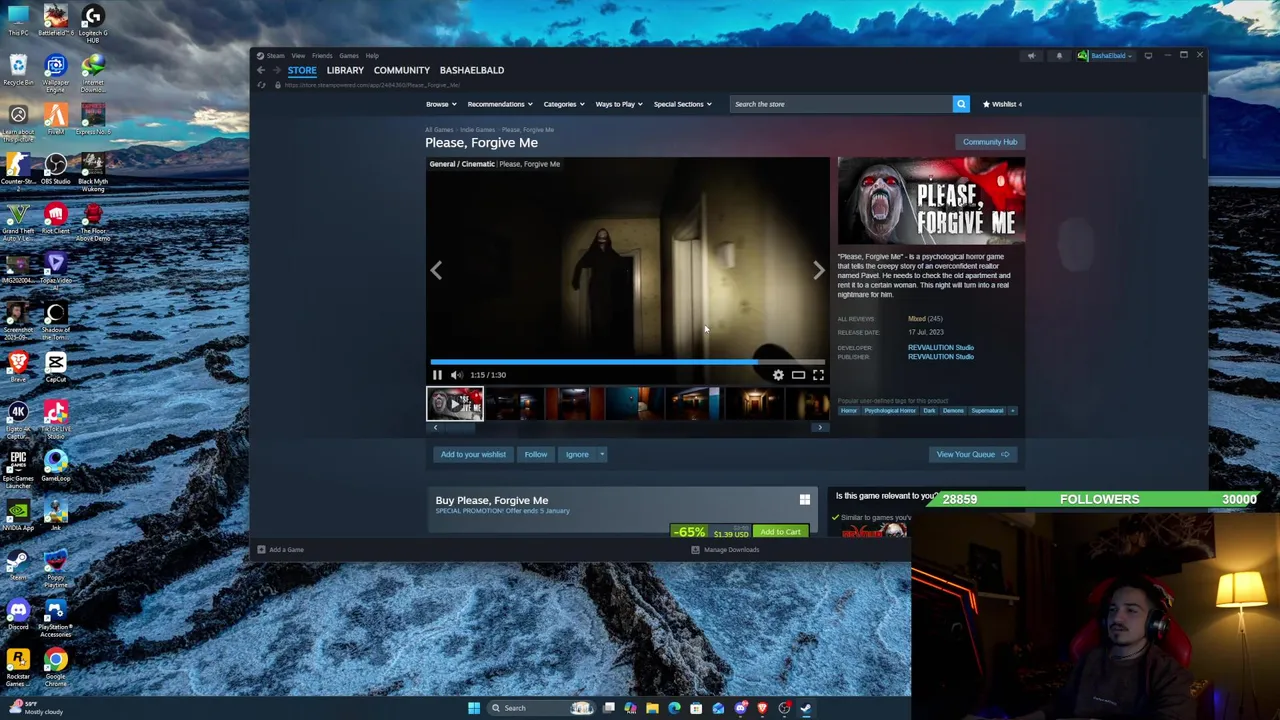Click Add a Game in Steam footer
The image size is (1280, 720).
281,550
